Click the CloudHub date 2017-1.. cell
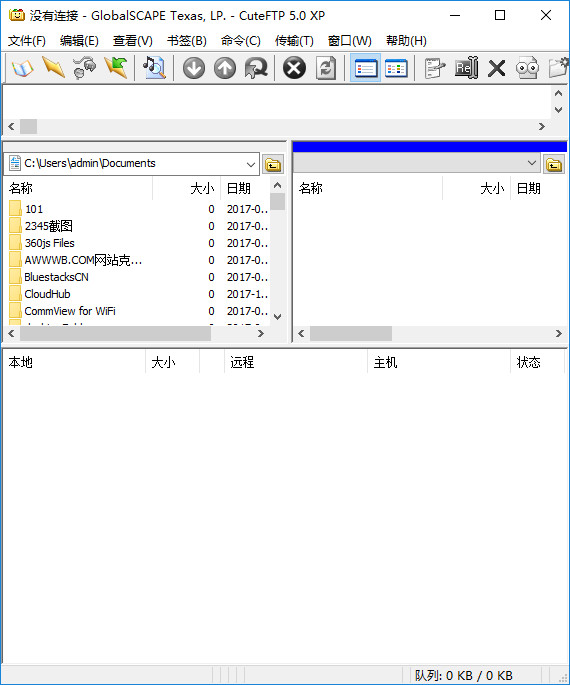The width and height of the screenshot is (570, 685). pyautogui.click(x=247, y=294)
